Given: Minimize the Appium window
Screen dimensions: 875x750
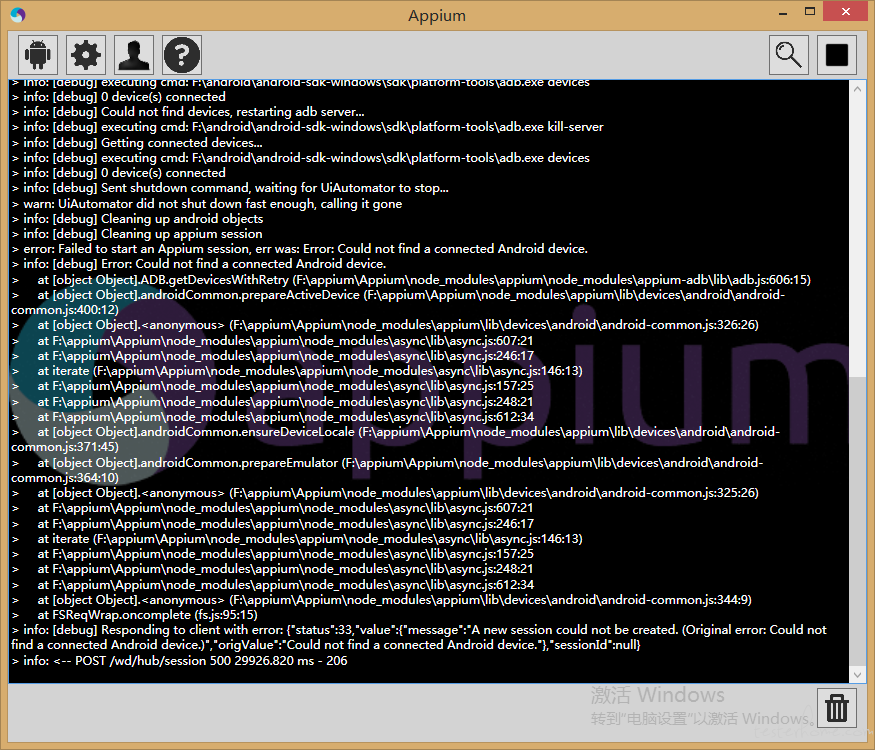Looking at the screenshot, I should pyautogui.click(x=783, y=13).
